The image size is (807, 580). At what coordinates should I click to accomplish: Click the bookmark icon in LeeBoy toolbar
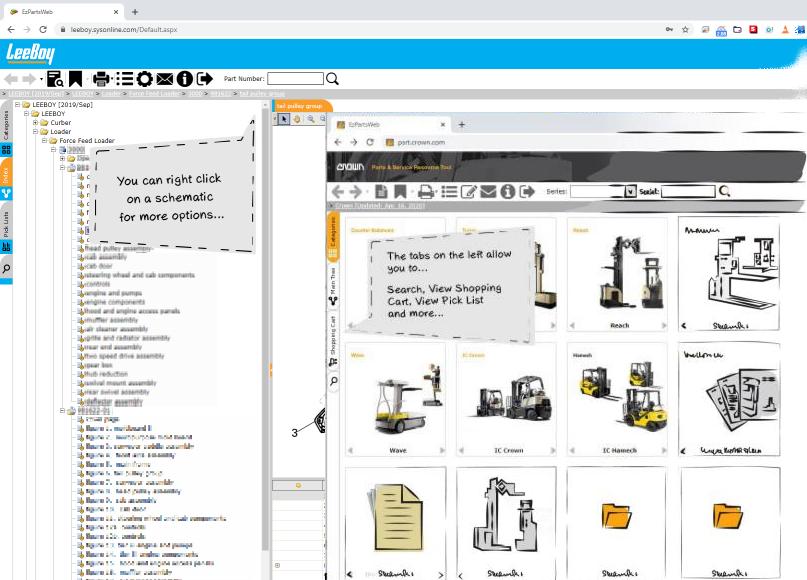(x=75, y=78)
